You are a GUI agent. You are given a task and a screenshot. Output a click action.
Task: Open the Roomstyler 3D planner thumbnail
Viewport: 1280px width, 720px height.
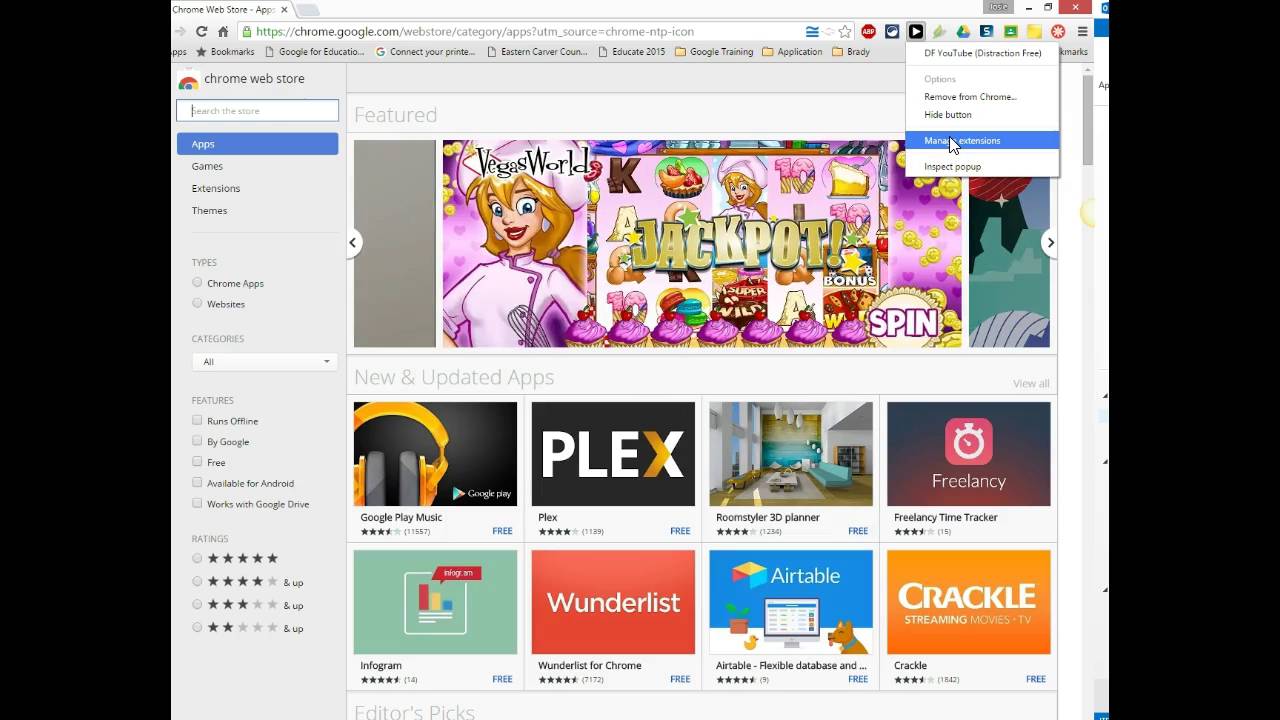[x=791, y=454]
